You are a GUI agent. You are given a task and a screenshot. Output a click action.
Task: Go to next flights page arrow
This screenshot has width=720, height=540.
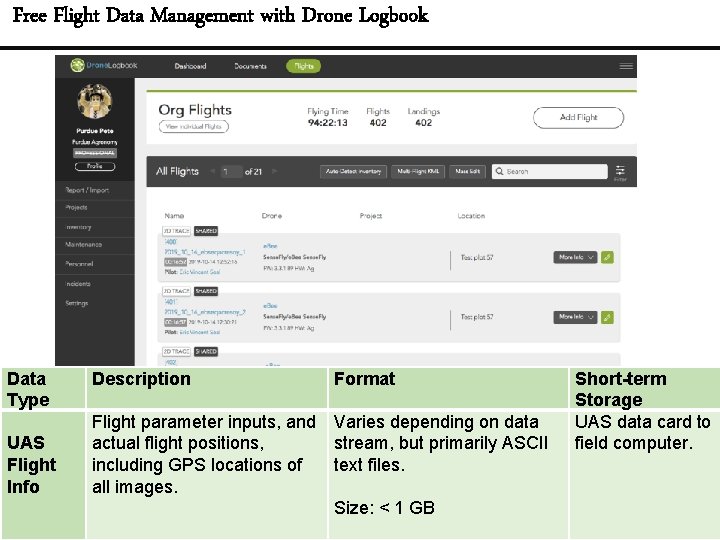pyautogui.click(x=275, y=171)
